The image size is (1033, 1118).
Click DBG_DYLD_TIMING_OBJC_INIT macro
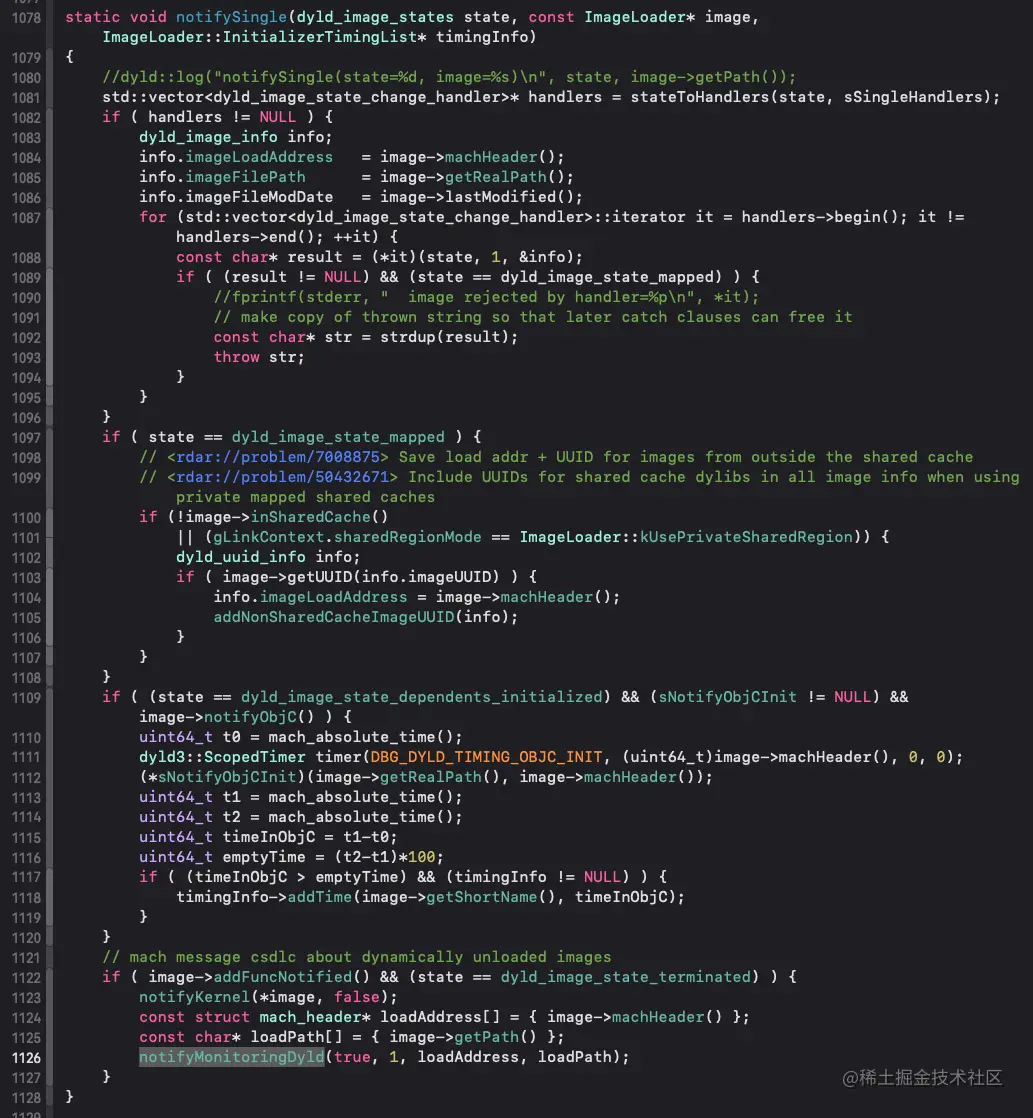[486, 757]
